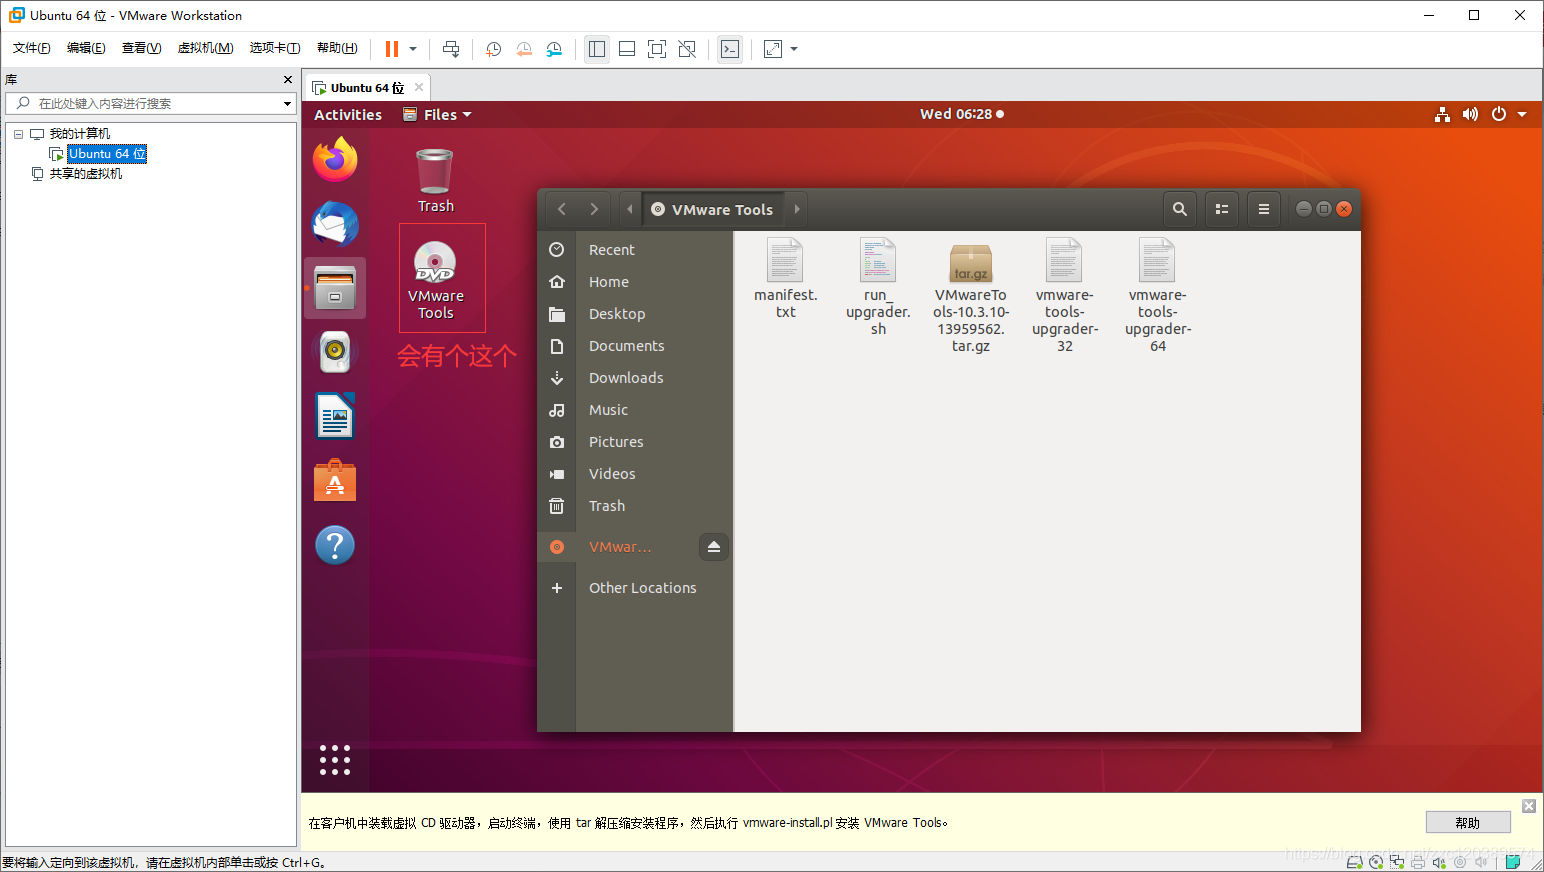1544x872 pixels.
Task: Open Help from the dock
Action: (x=335, y=545)
